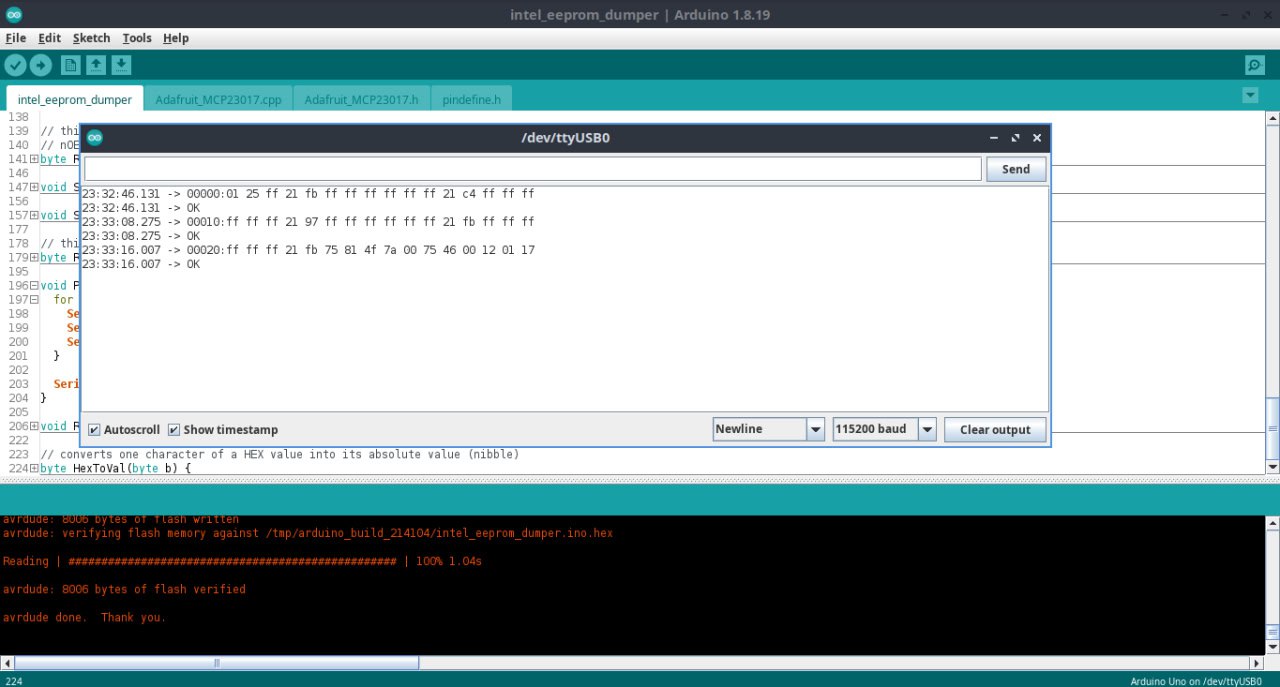1280x687 pixels.
Task: Open the Sketch menu
Action: click(91, 38)
